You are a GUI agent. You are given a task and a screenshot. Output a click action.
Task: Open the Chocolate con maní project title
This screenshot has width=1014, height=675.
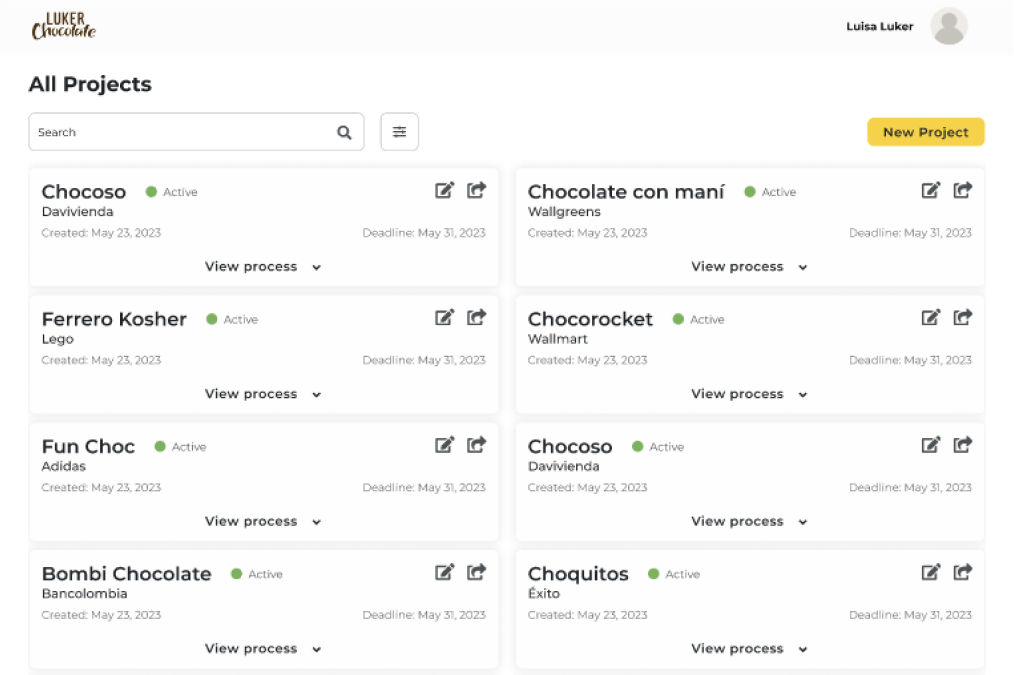click(626, 191)
